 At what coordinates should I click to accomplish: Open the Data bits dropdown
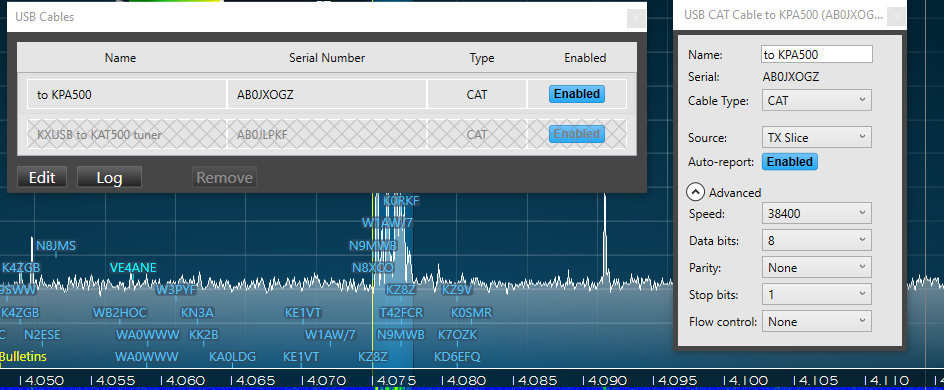(816, 240)
